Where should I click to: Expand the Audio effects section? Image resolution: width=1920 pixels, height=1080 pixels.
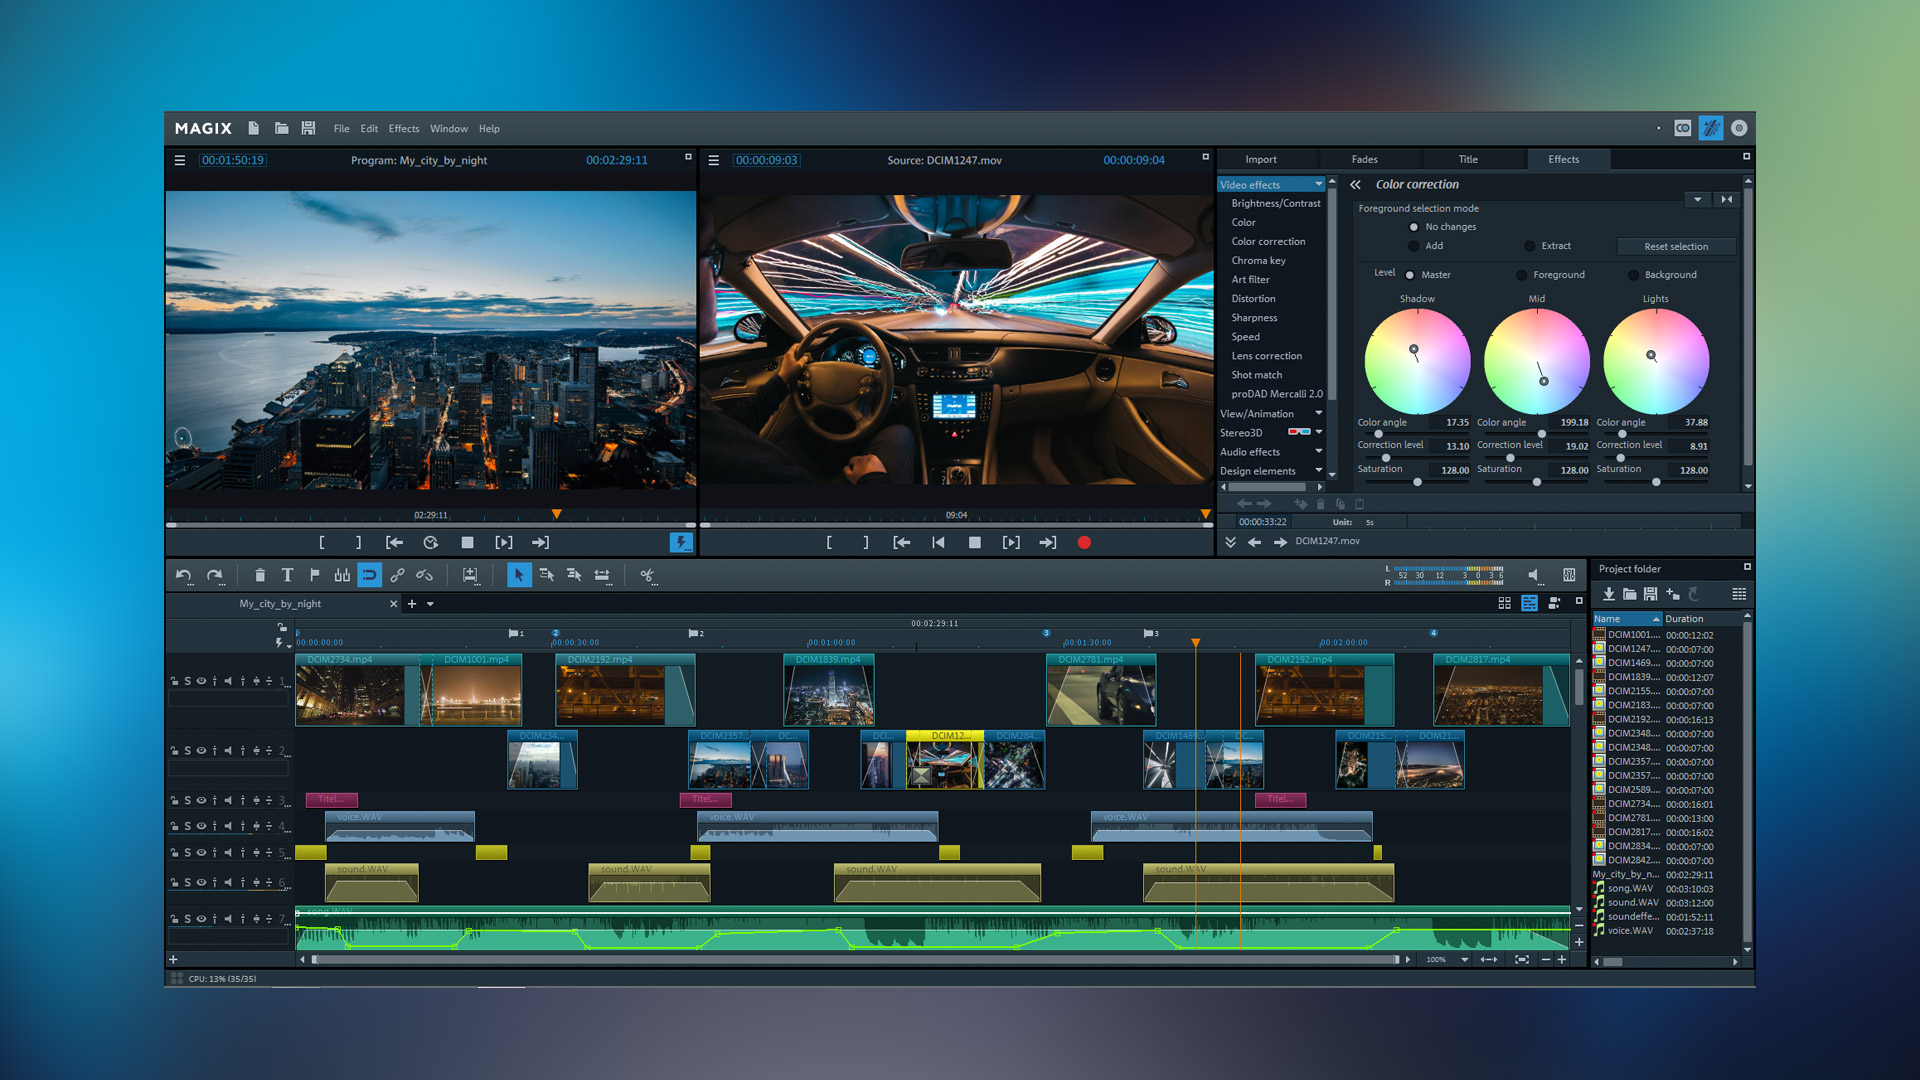coord(1318,451)
